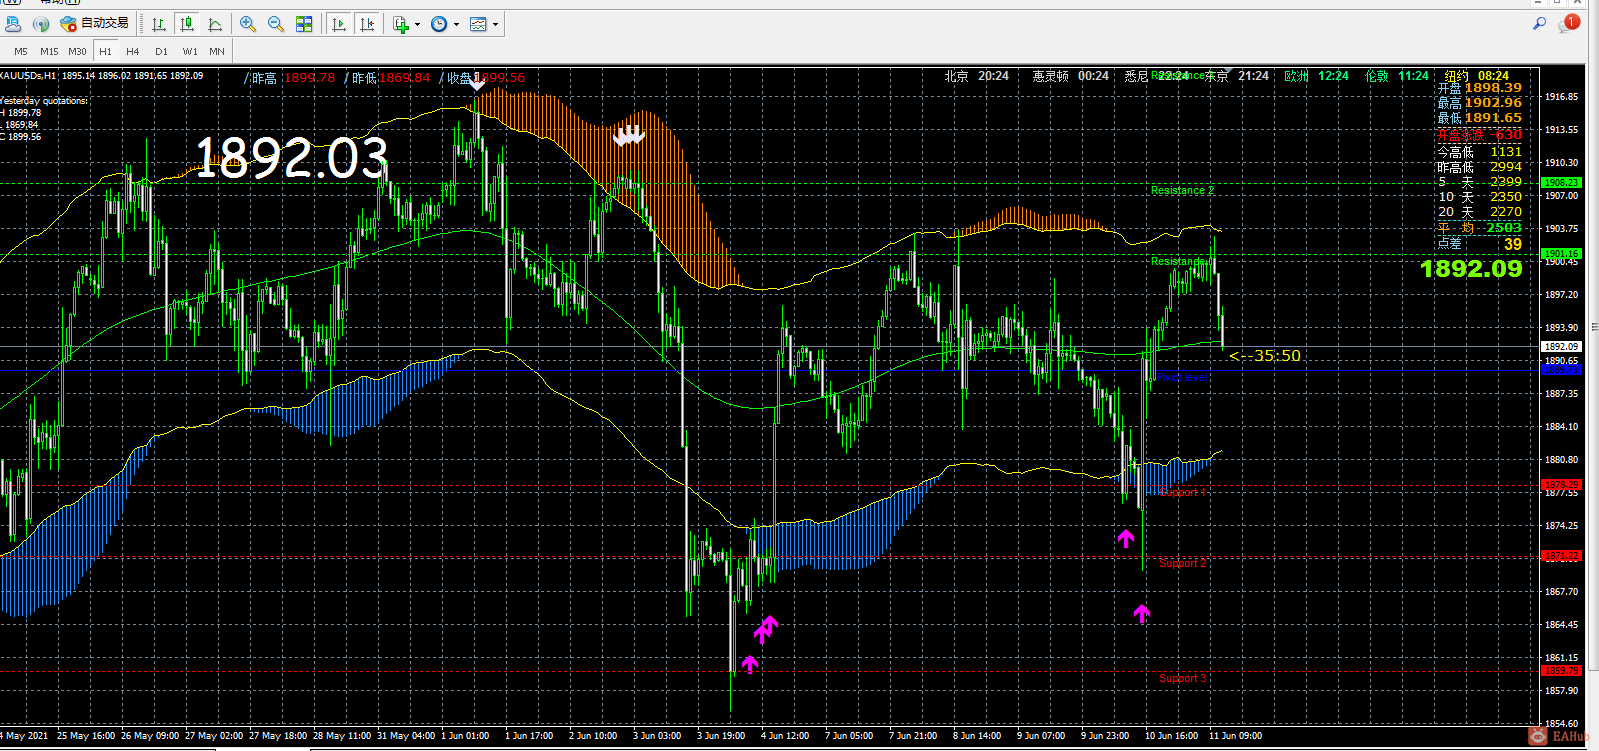Screen dimensions: 1599x751
Task: Click the Support 2 level label
Action: pos(1183,563)
